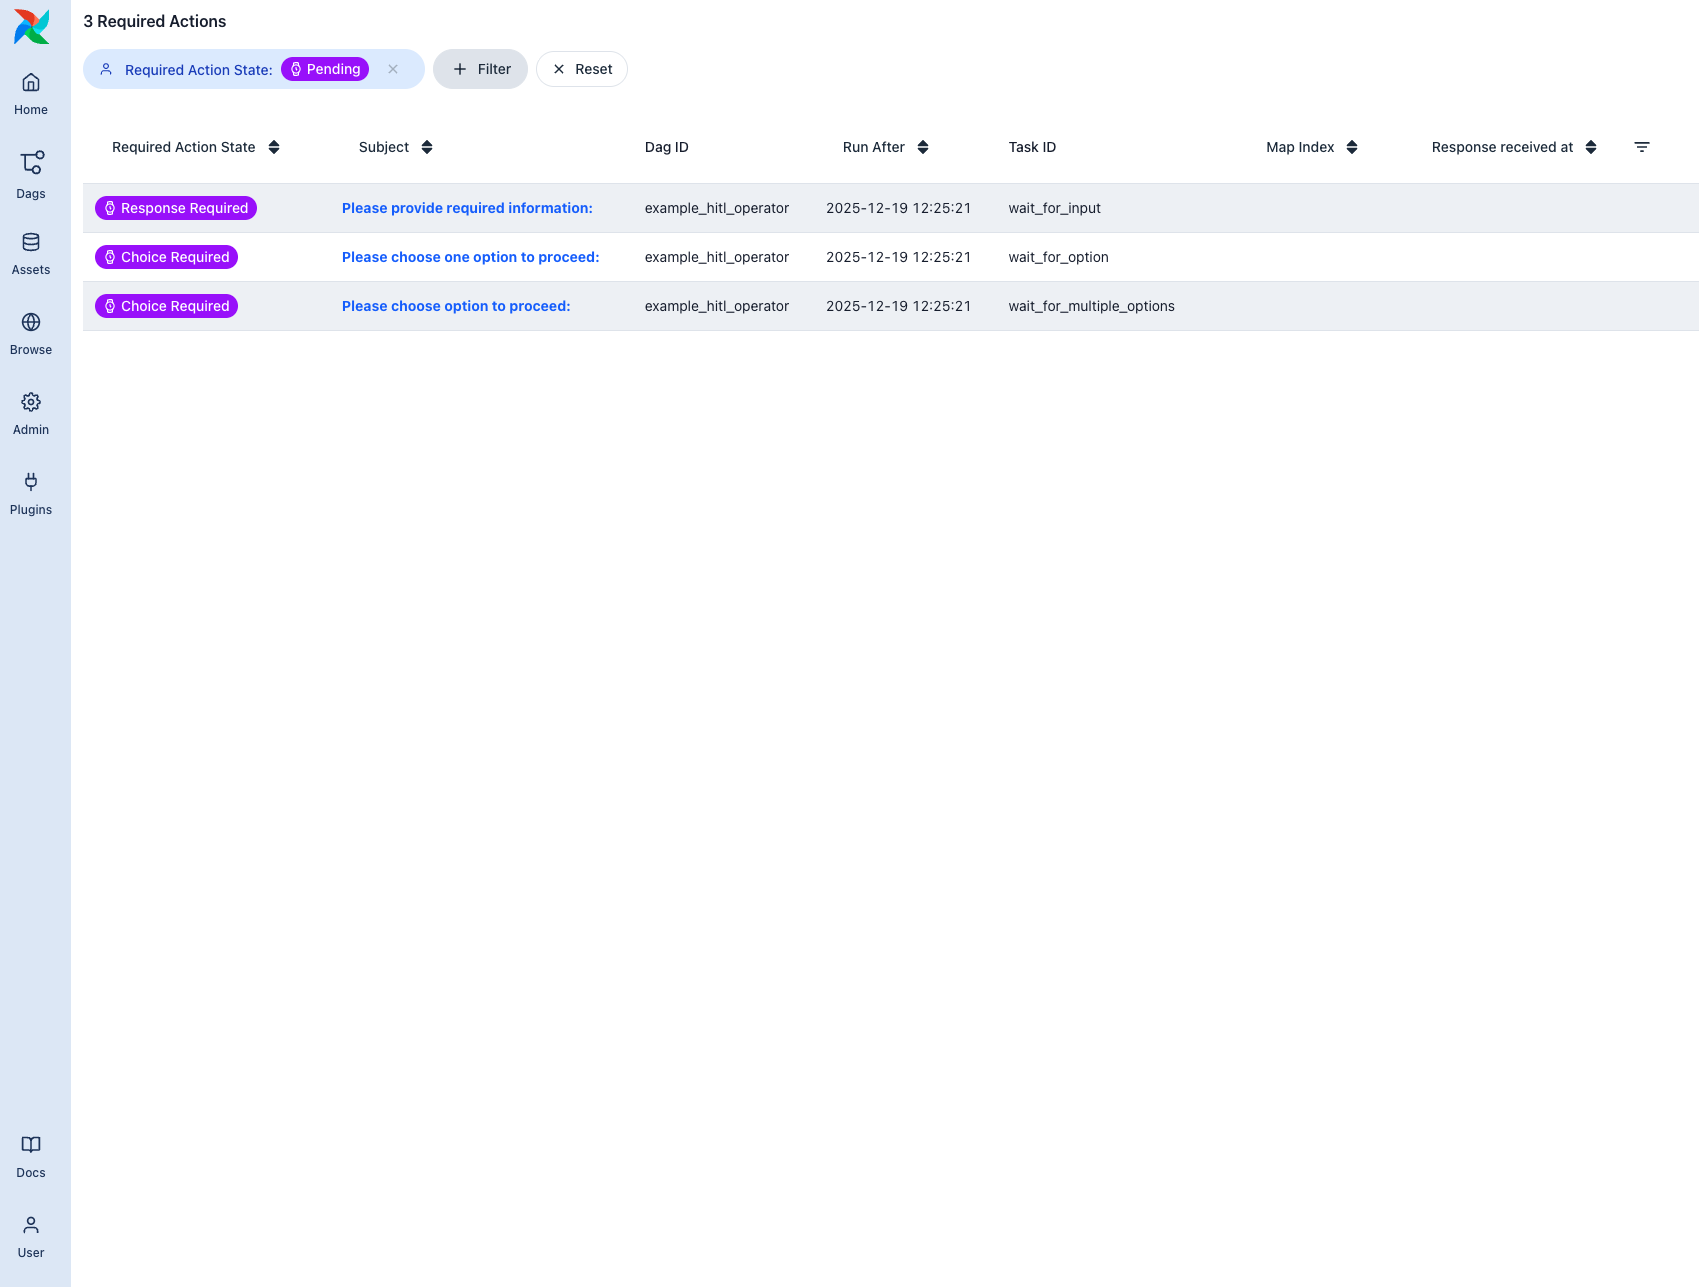This screenshot has width=1706, height=1287.
Task: Sort by Response received at column
Action: (x=1591, y=147)
